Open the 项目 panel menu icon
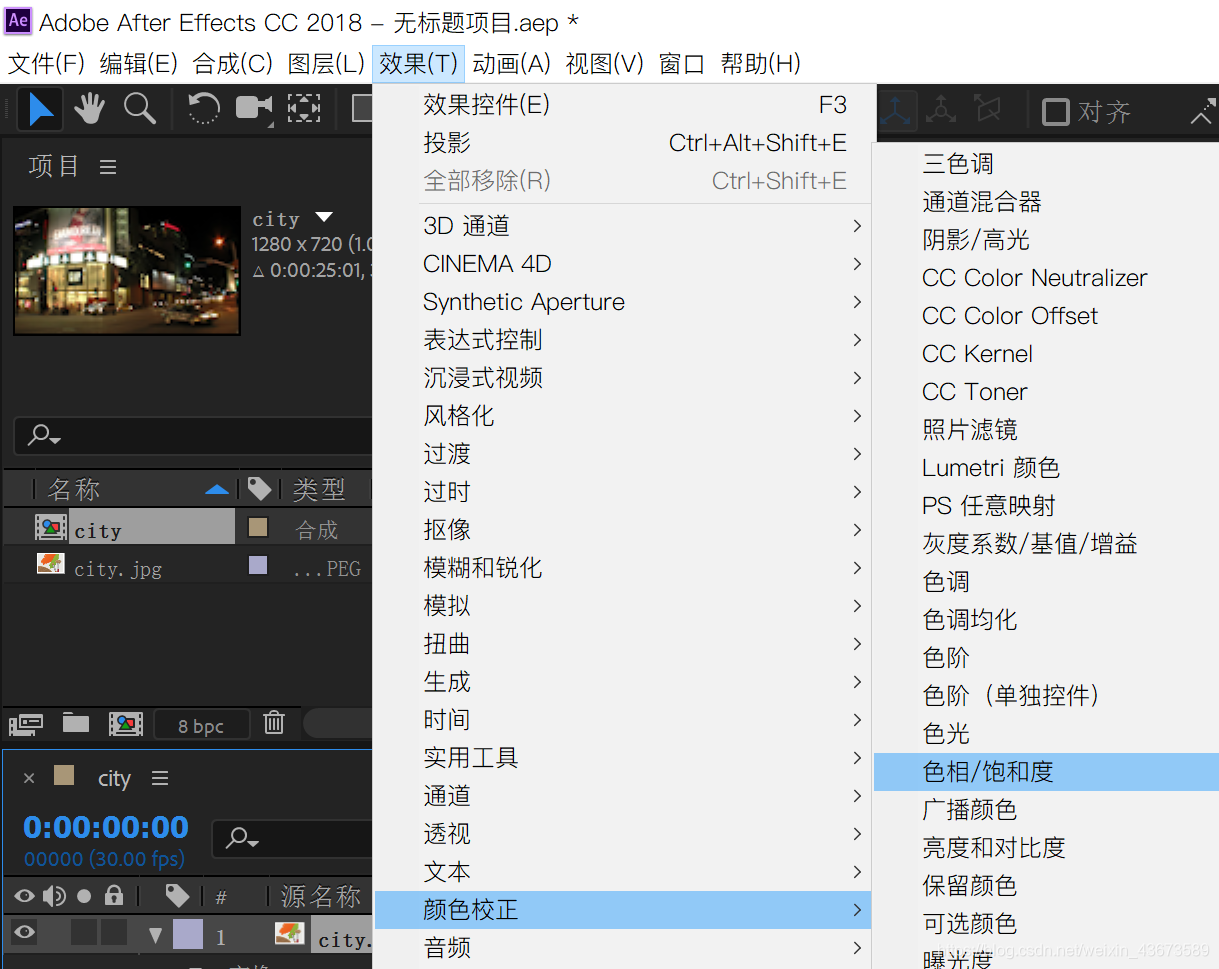Image resolution: width=1219 pixels, height=969 pixels. [108, 167]
